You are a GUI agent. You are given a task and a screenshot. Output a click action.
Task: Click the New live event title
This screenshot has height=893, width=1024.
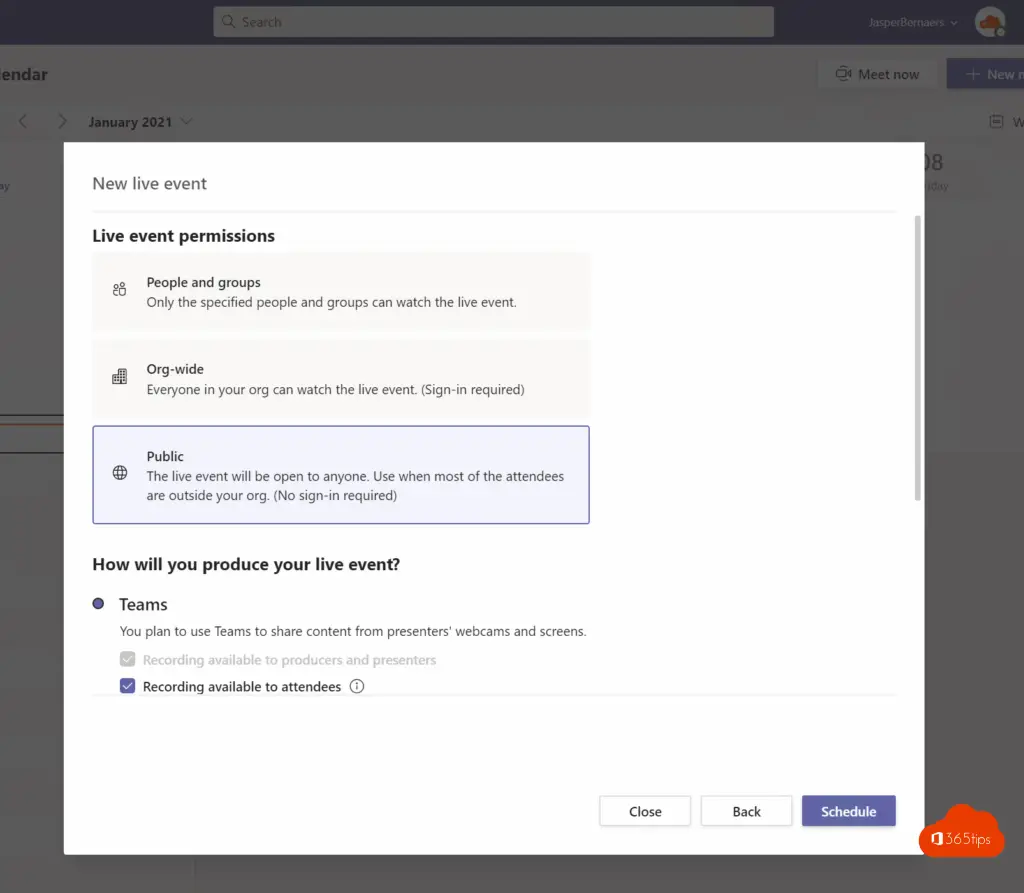coord(150,184)
